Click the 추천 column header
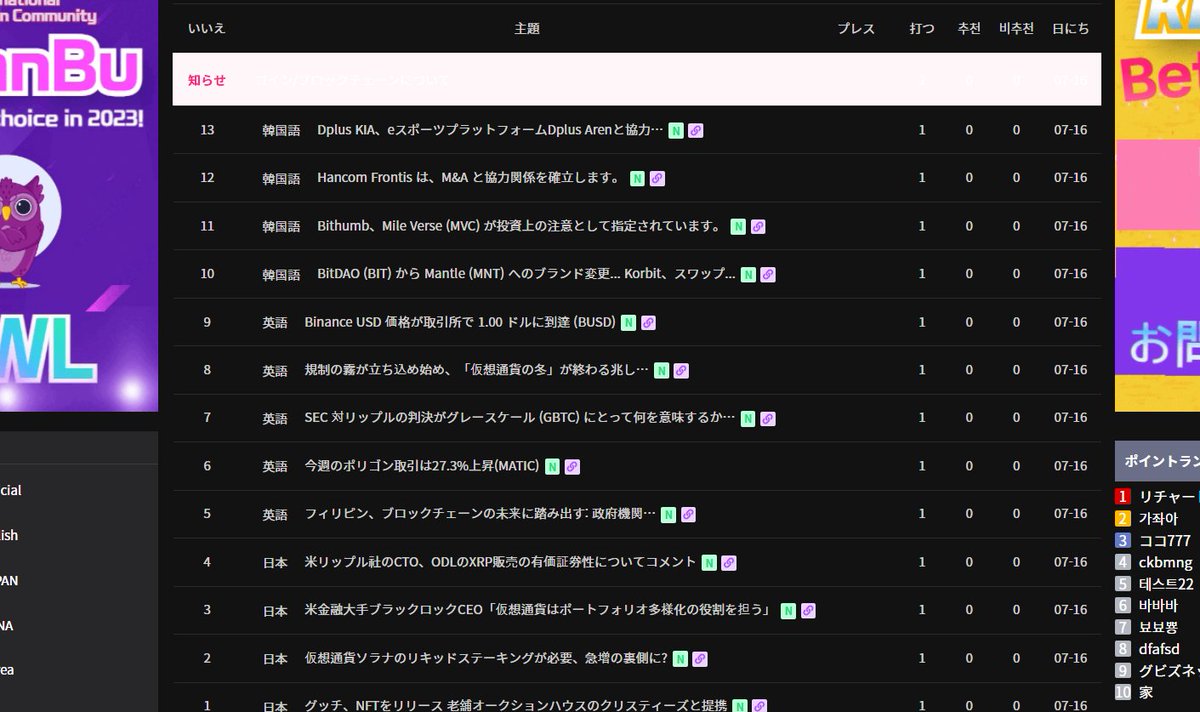 click(x=969, y=29)
